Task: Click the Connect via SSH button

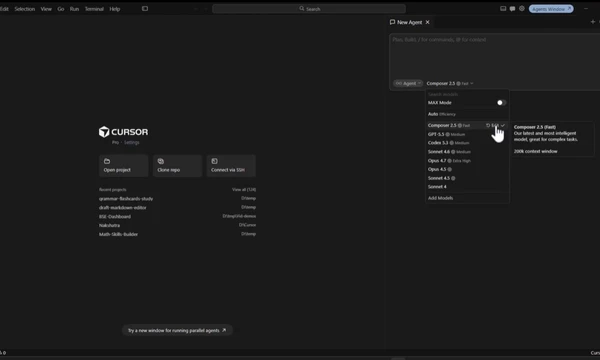Action: tap(231, 166)
